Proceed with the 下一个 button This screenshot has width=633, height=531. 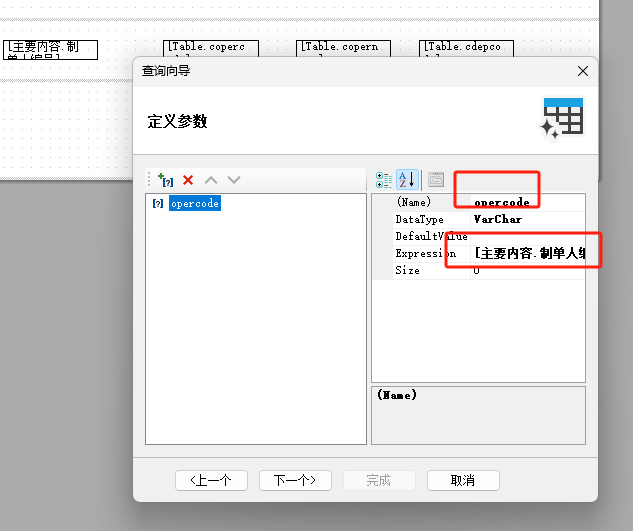pos(295,481)
